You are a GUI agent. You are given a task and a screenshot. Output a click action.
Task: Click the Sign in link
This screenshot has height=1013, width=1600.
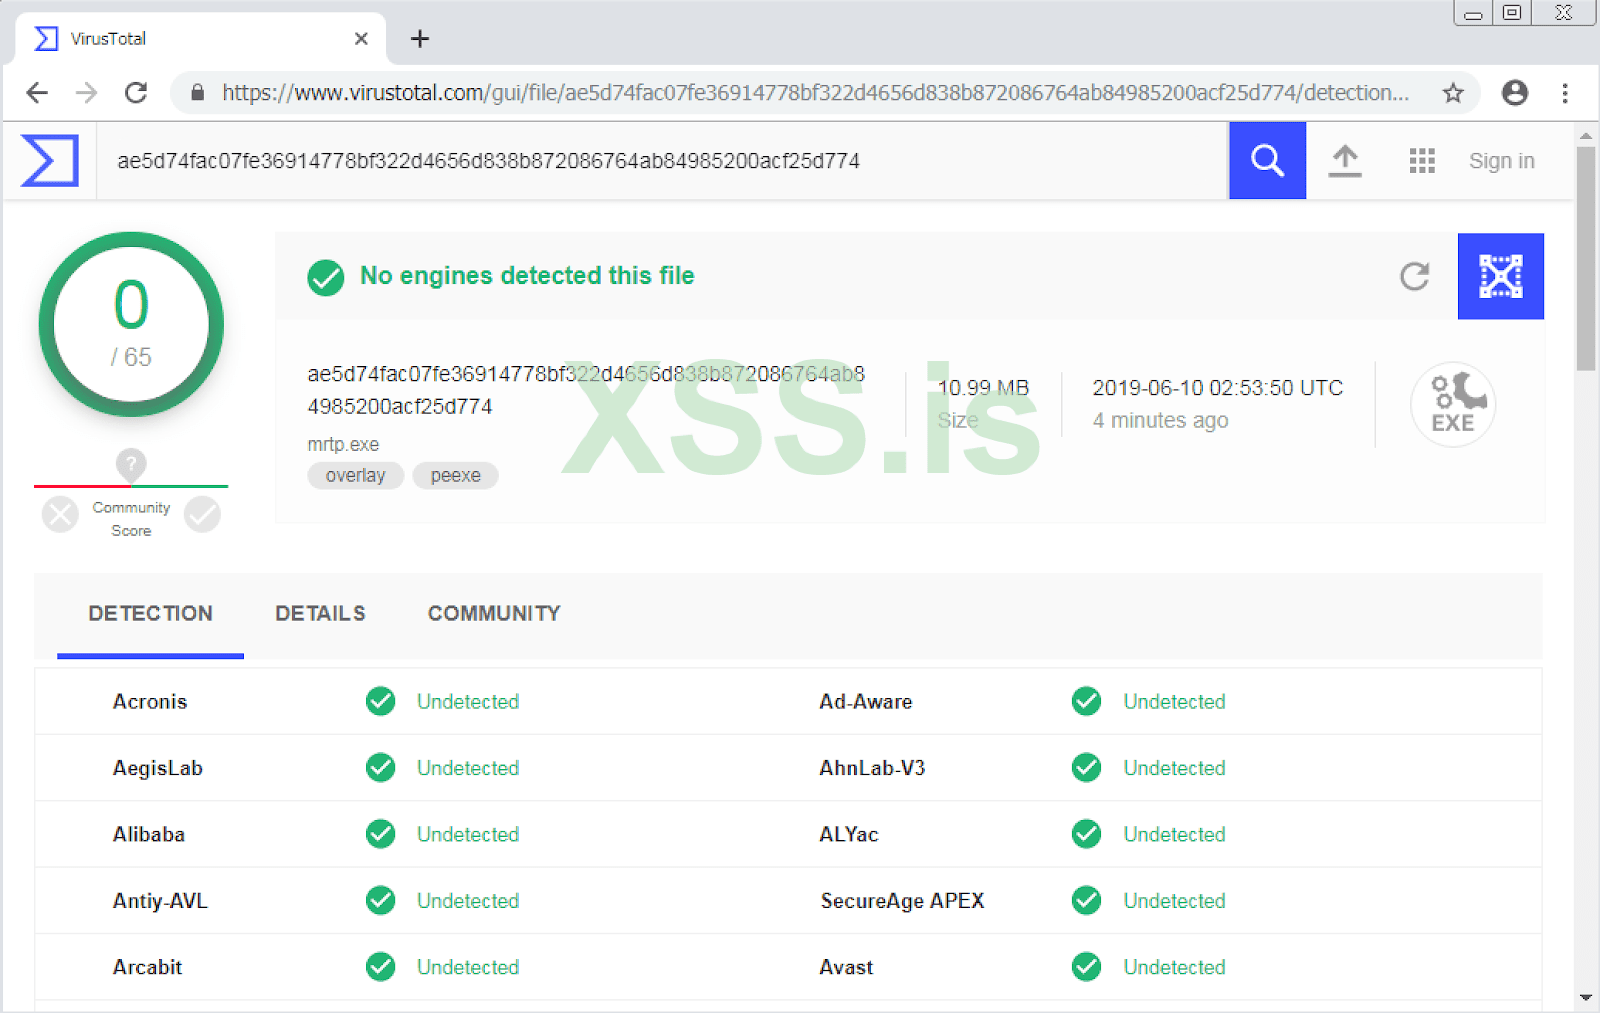pyautogui.click(x=1501, y=161)
